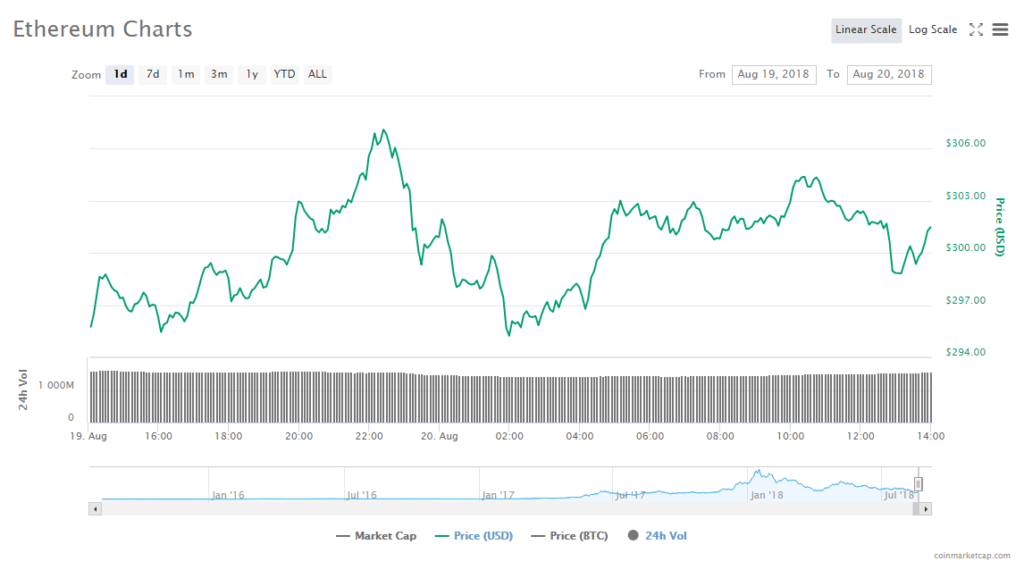
Task: Click the navigator range handle
Action: pos(918,485)
